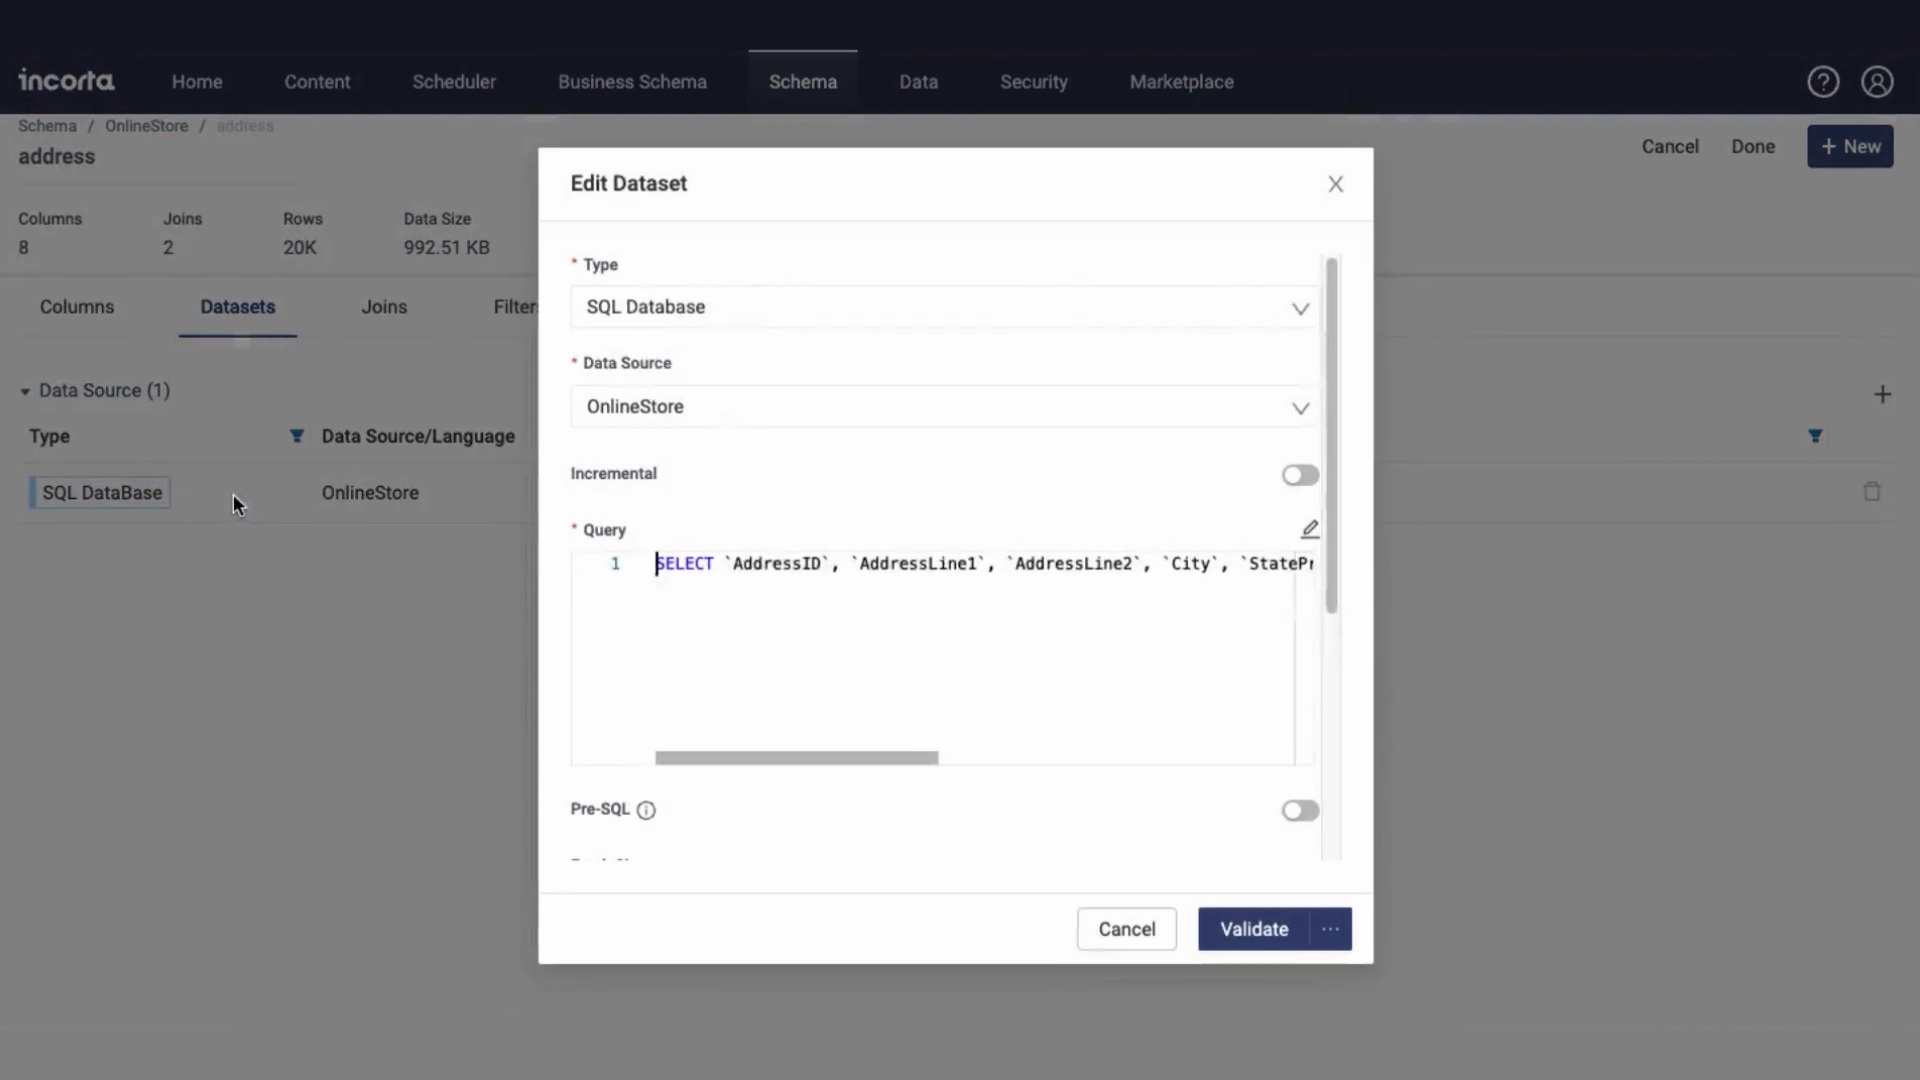Click the right-side column filter icon

click(1814, 436)
